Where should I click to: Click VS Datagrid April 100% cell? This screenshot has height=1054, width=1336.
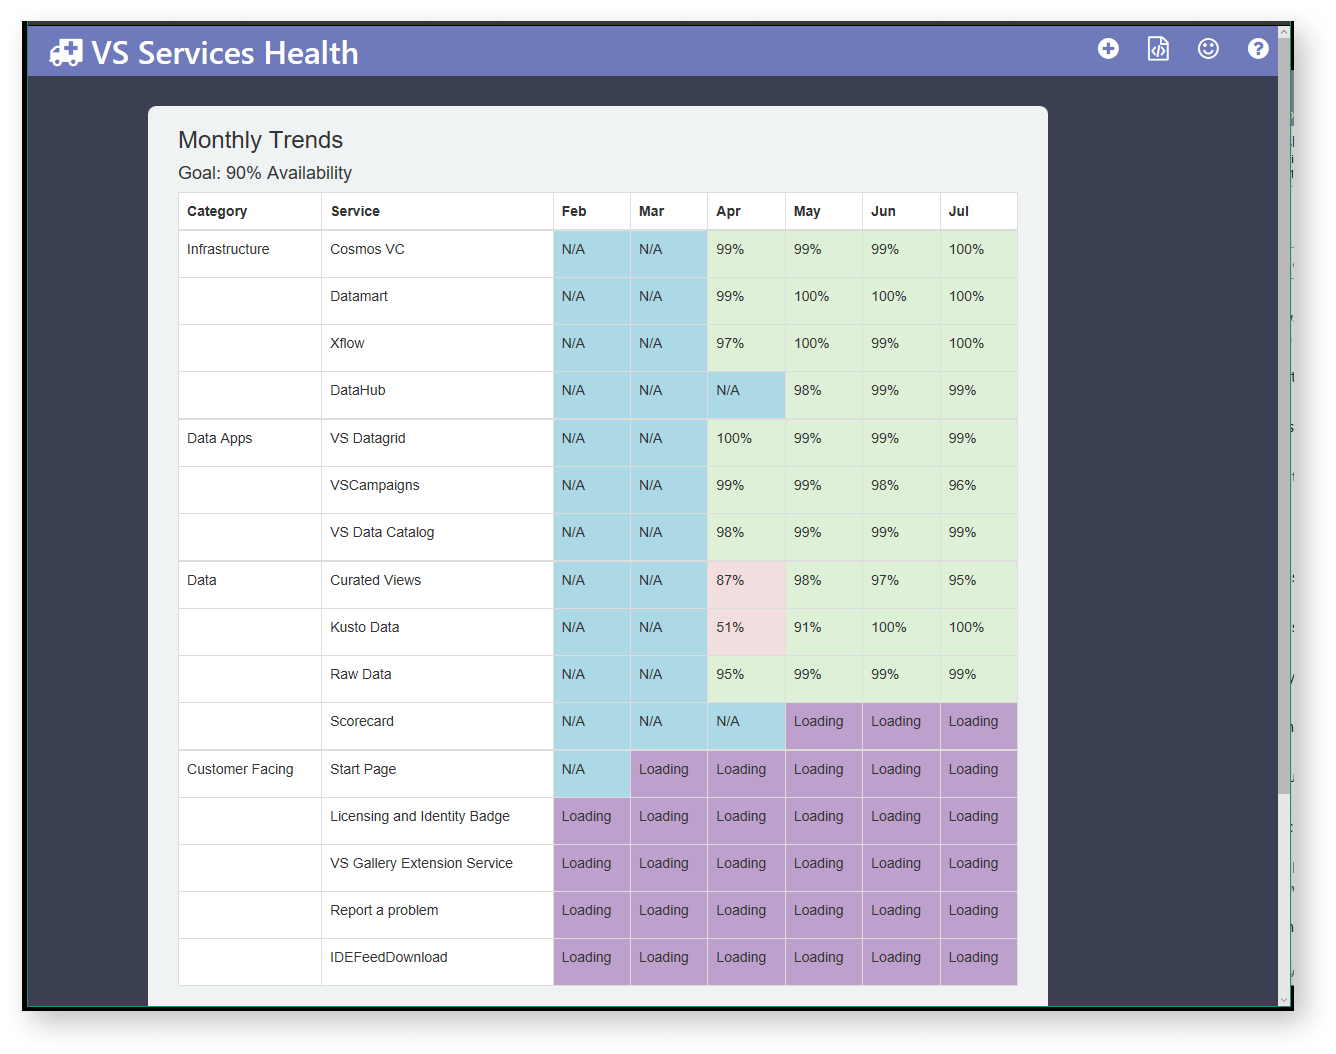tap(746, 443)
